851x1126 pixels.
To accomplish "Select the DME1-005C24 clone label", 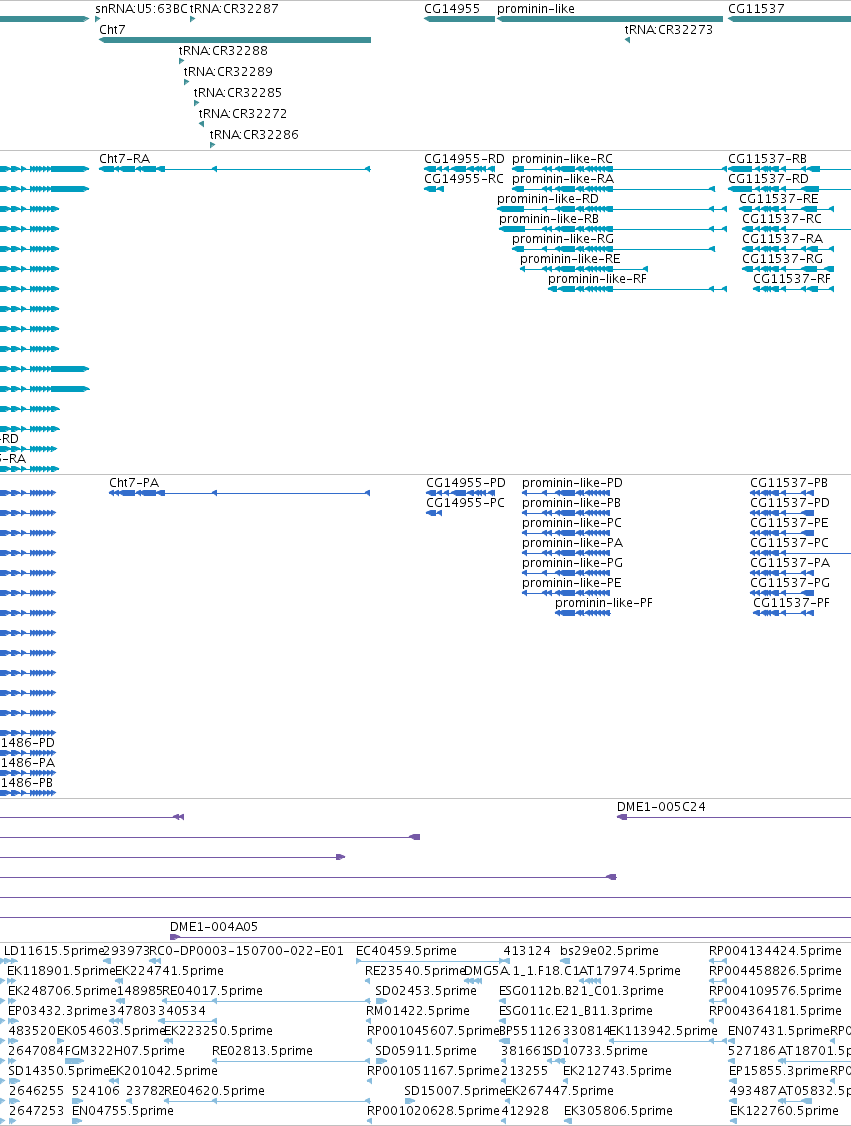I will point(661,807).
